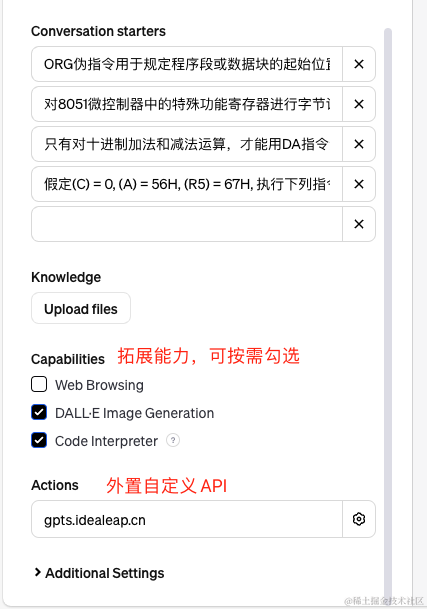427x609 pixels.
Task: Edit the ORG伪指令 starter text field
Action: pyautogui.click(x=187, y=64)
